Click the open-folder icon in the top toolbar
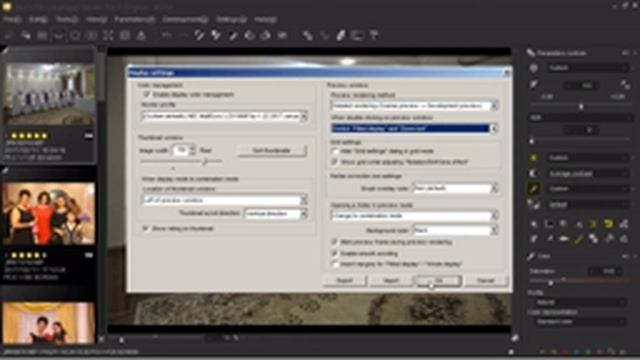Screen dimensions: 640x360 pos(26,36)
